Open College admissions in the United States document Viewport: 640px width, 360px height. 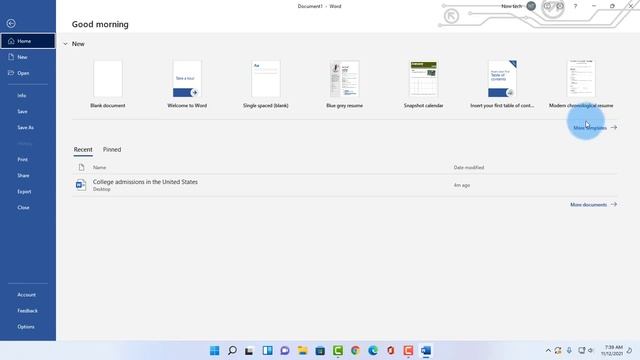coord(344,185)
